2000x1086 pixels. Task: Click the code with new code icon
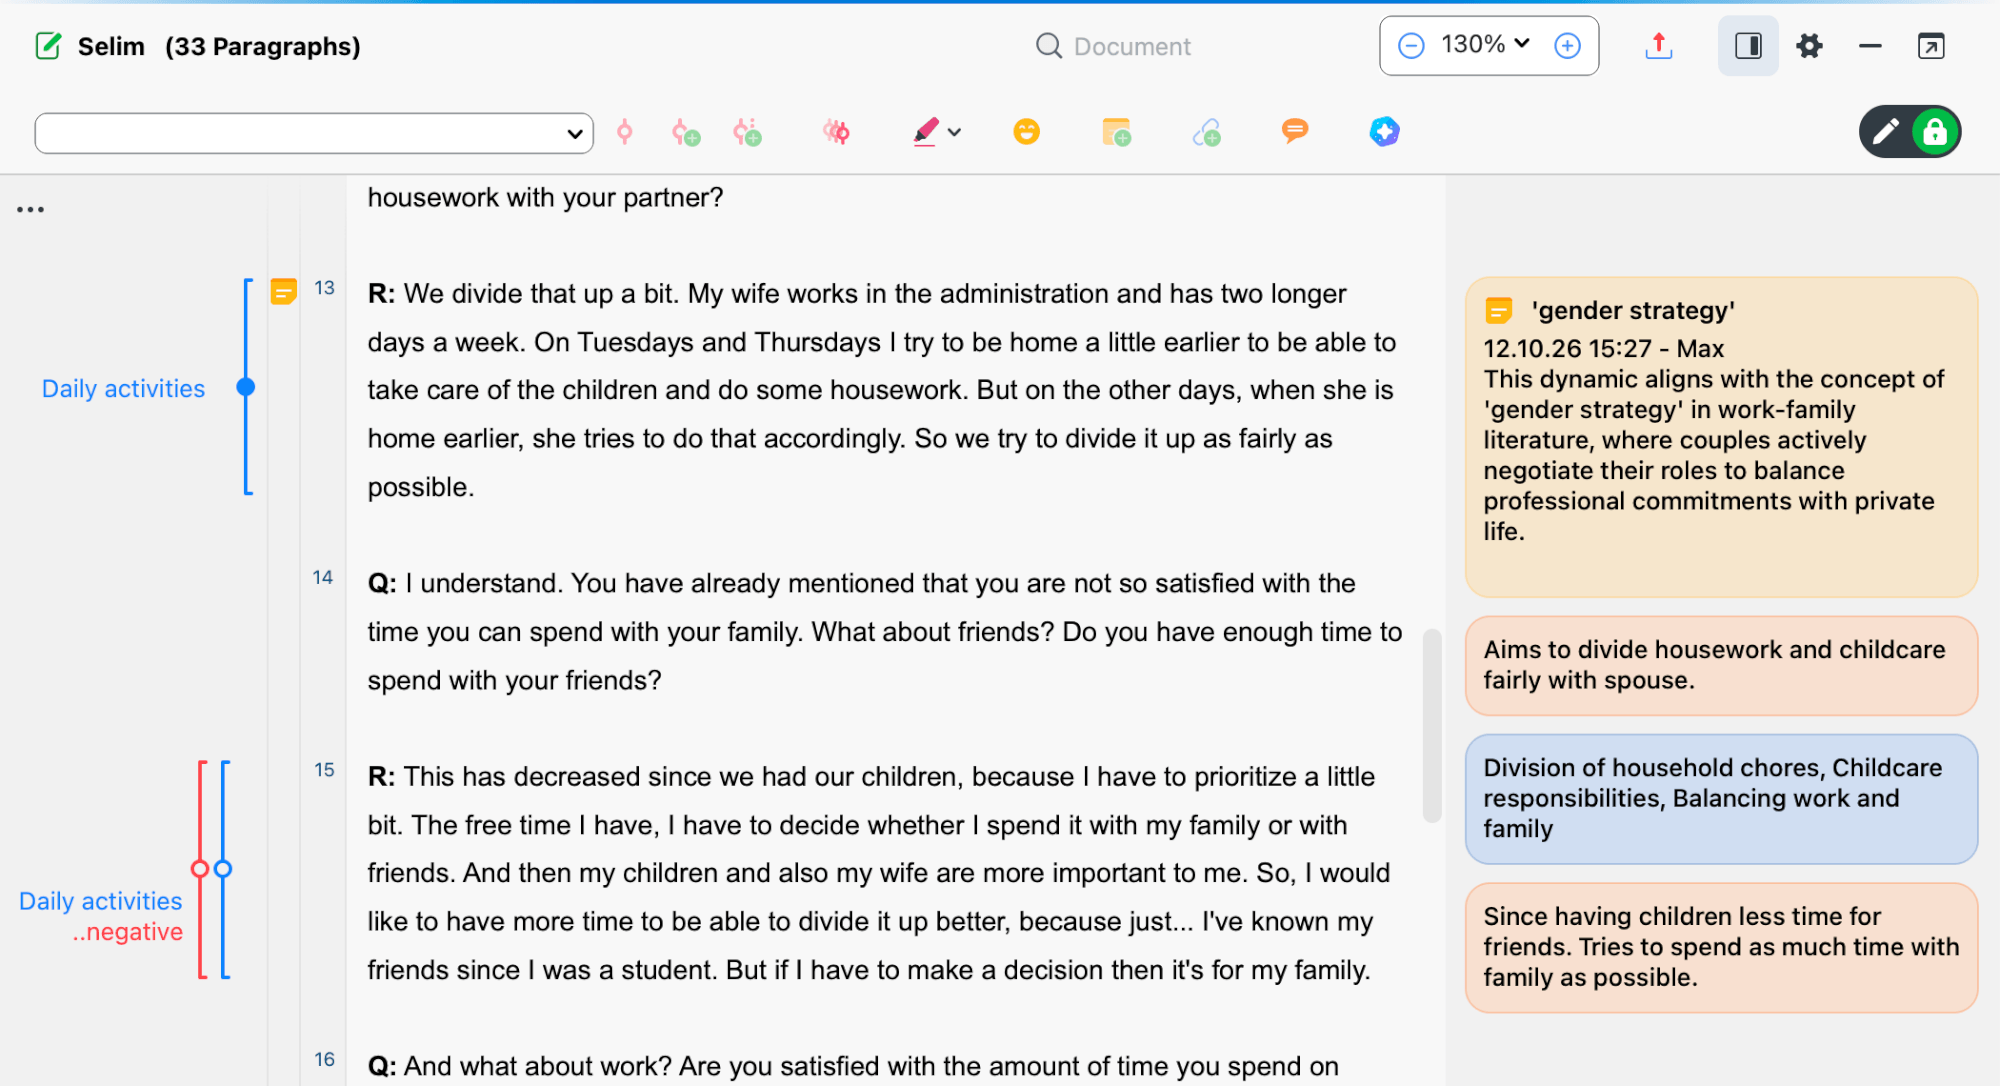[686, 132]
